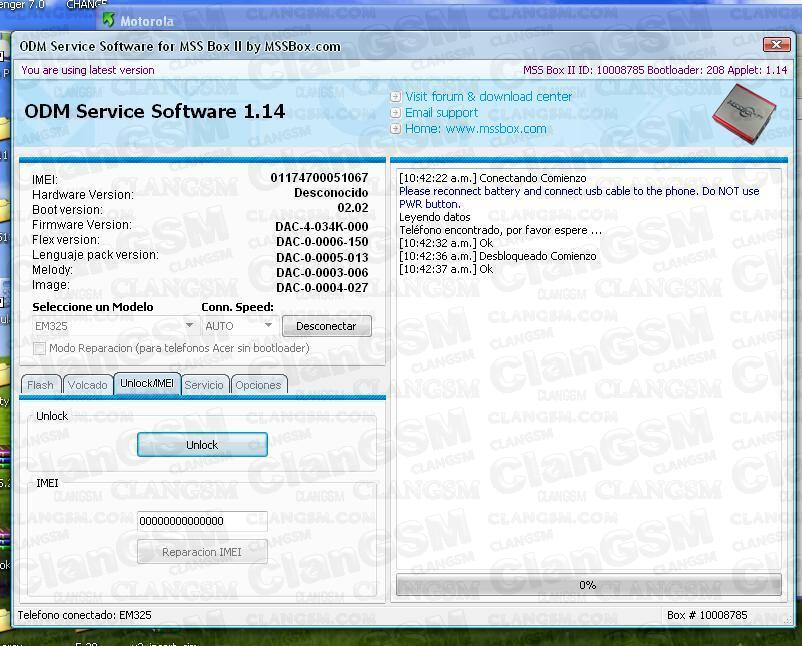The image size is (802, 646).
Task: Click the MSS Box device image
Action: (744, 114)
